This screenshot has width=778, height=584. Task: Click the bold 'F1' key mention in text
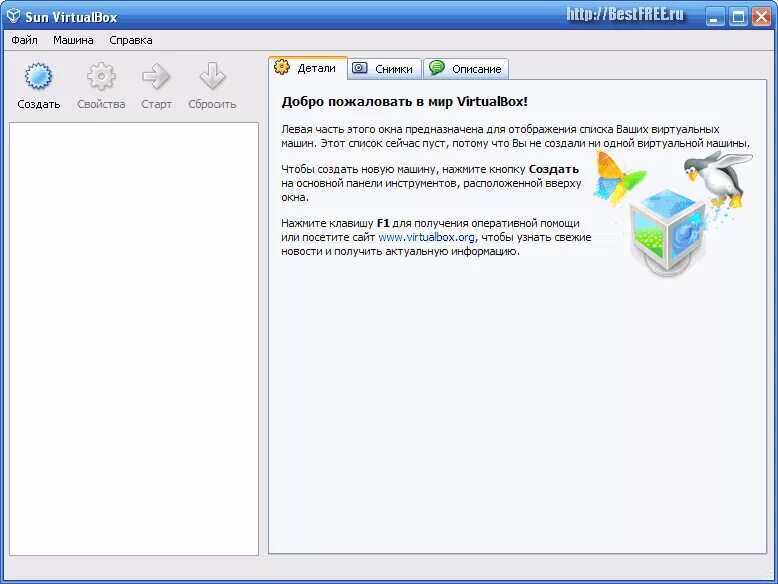click(x=383, y=223)
